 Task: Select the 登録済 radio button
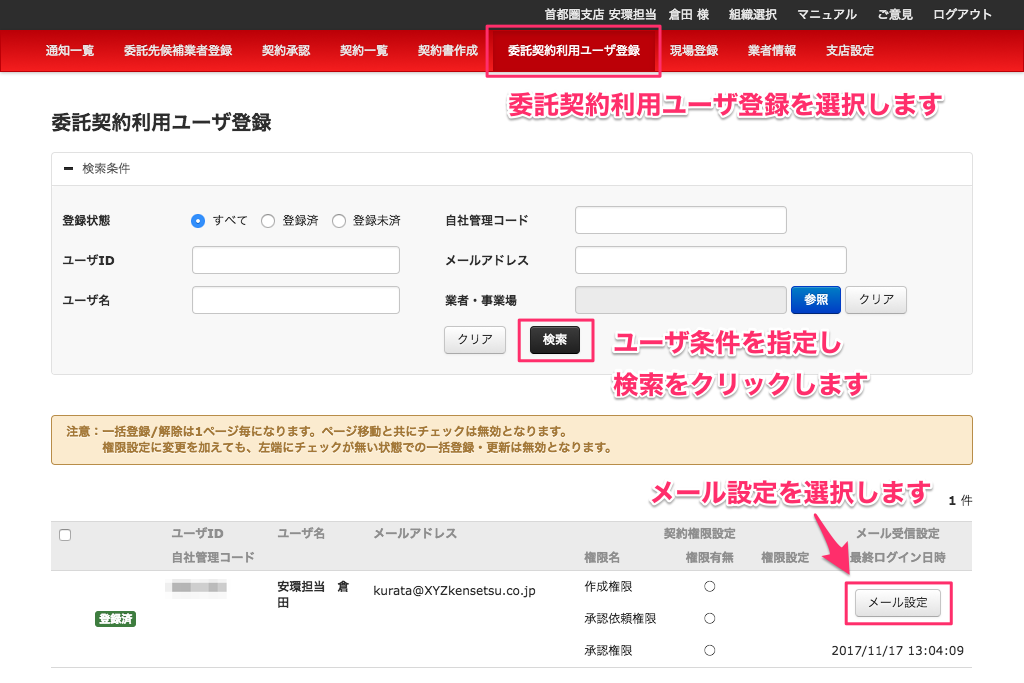point(268,221)
